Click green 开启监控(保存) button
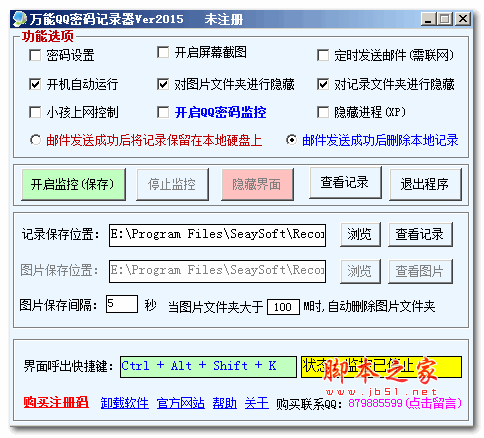This screenshot has height=438, width=484. tap(73, 184)
